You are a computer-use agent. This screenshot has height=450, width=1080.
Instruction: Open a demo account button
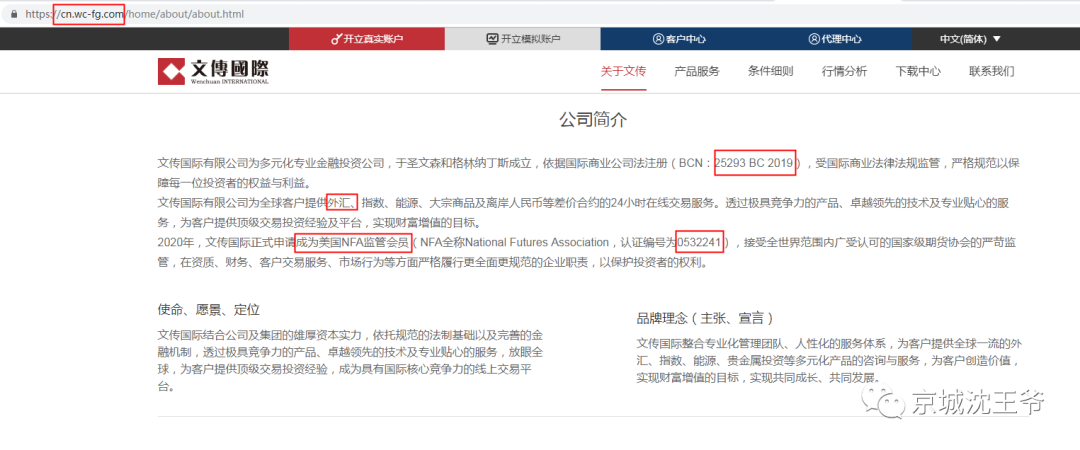(x=523, y=39)
